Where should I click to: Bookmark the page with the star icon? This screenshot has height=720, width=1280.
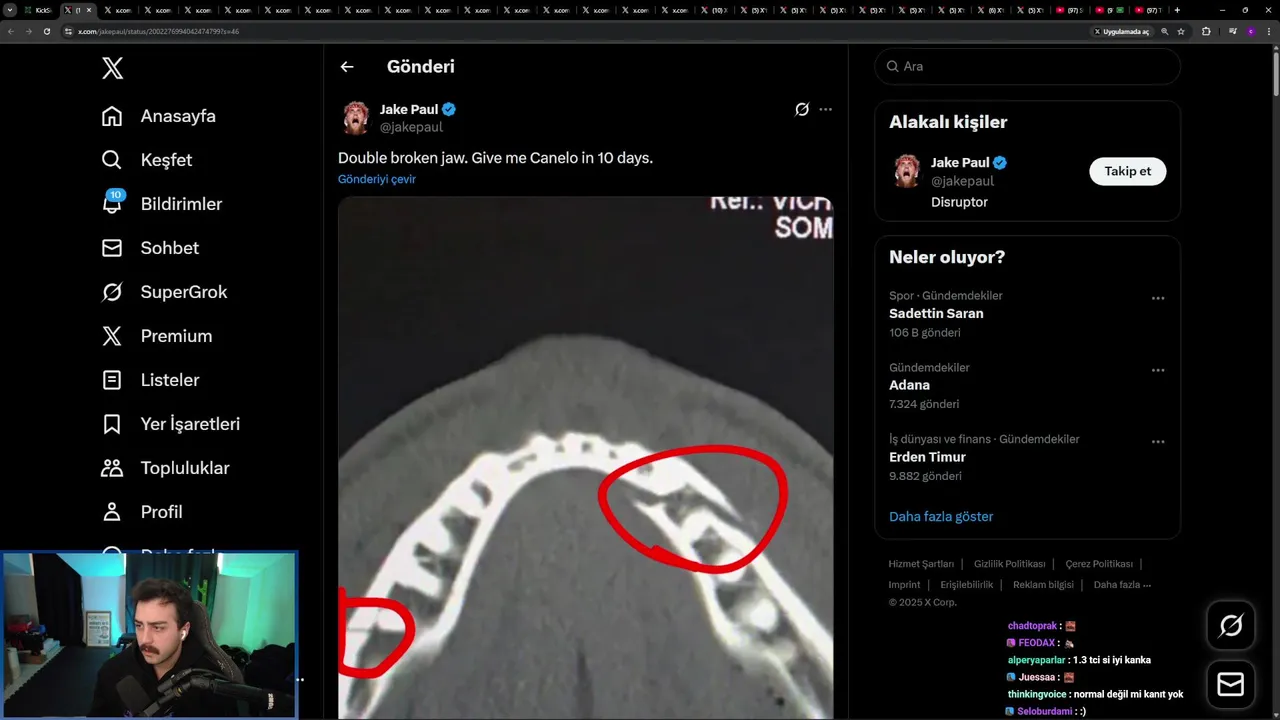click(x=1181, y=31)
